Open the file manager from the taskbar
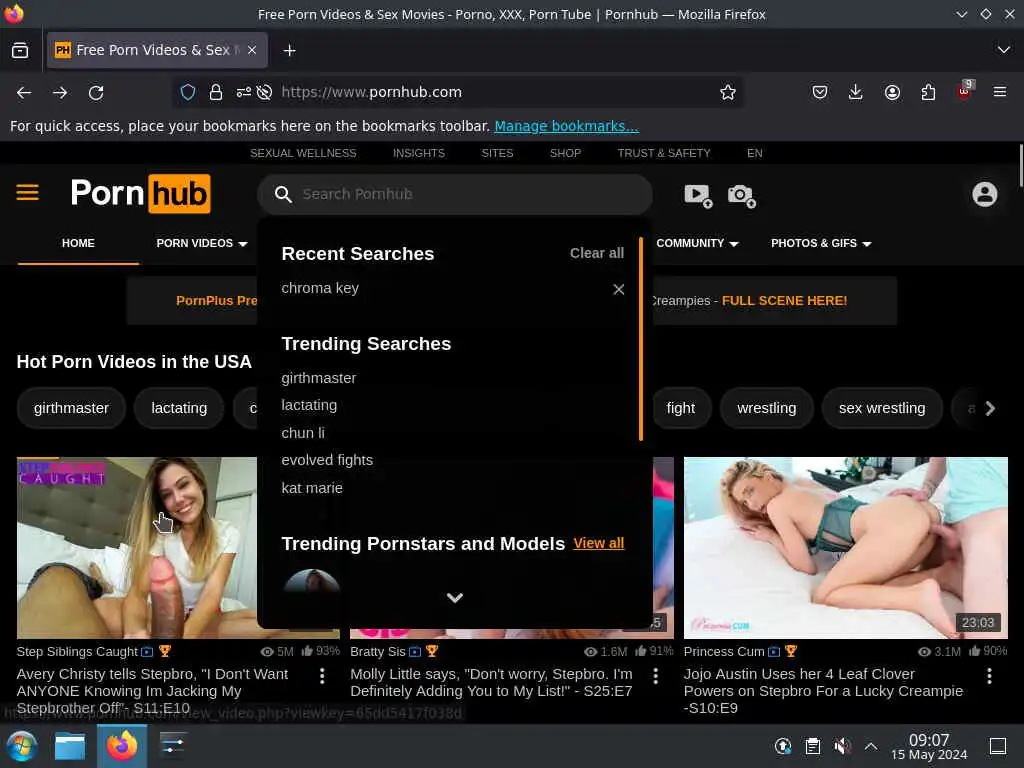The width and height of the screenshot is (1024, 768). (x=70, y=746)
